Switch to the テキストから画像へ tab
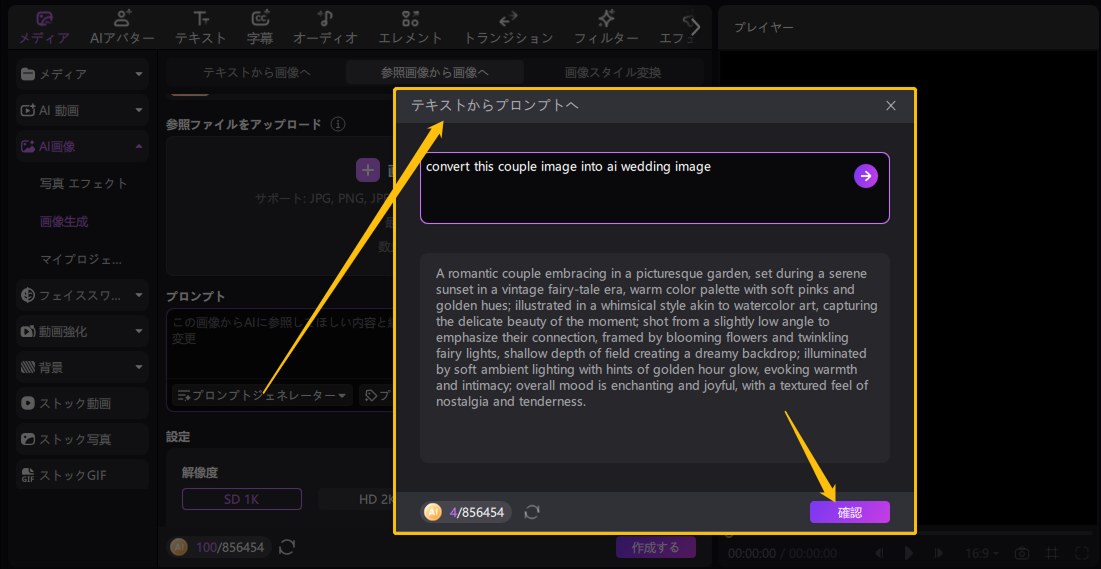 256,73
